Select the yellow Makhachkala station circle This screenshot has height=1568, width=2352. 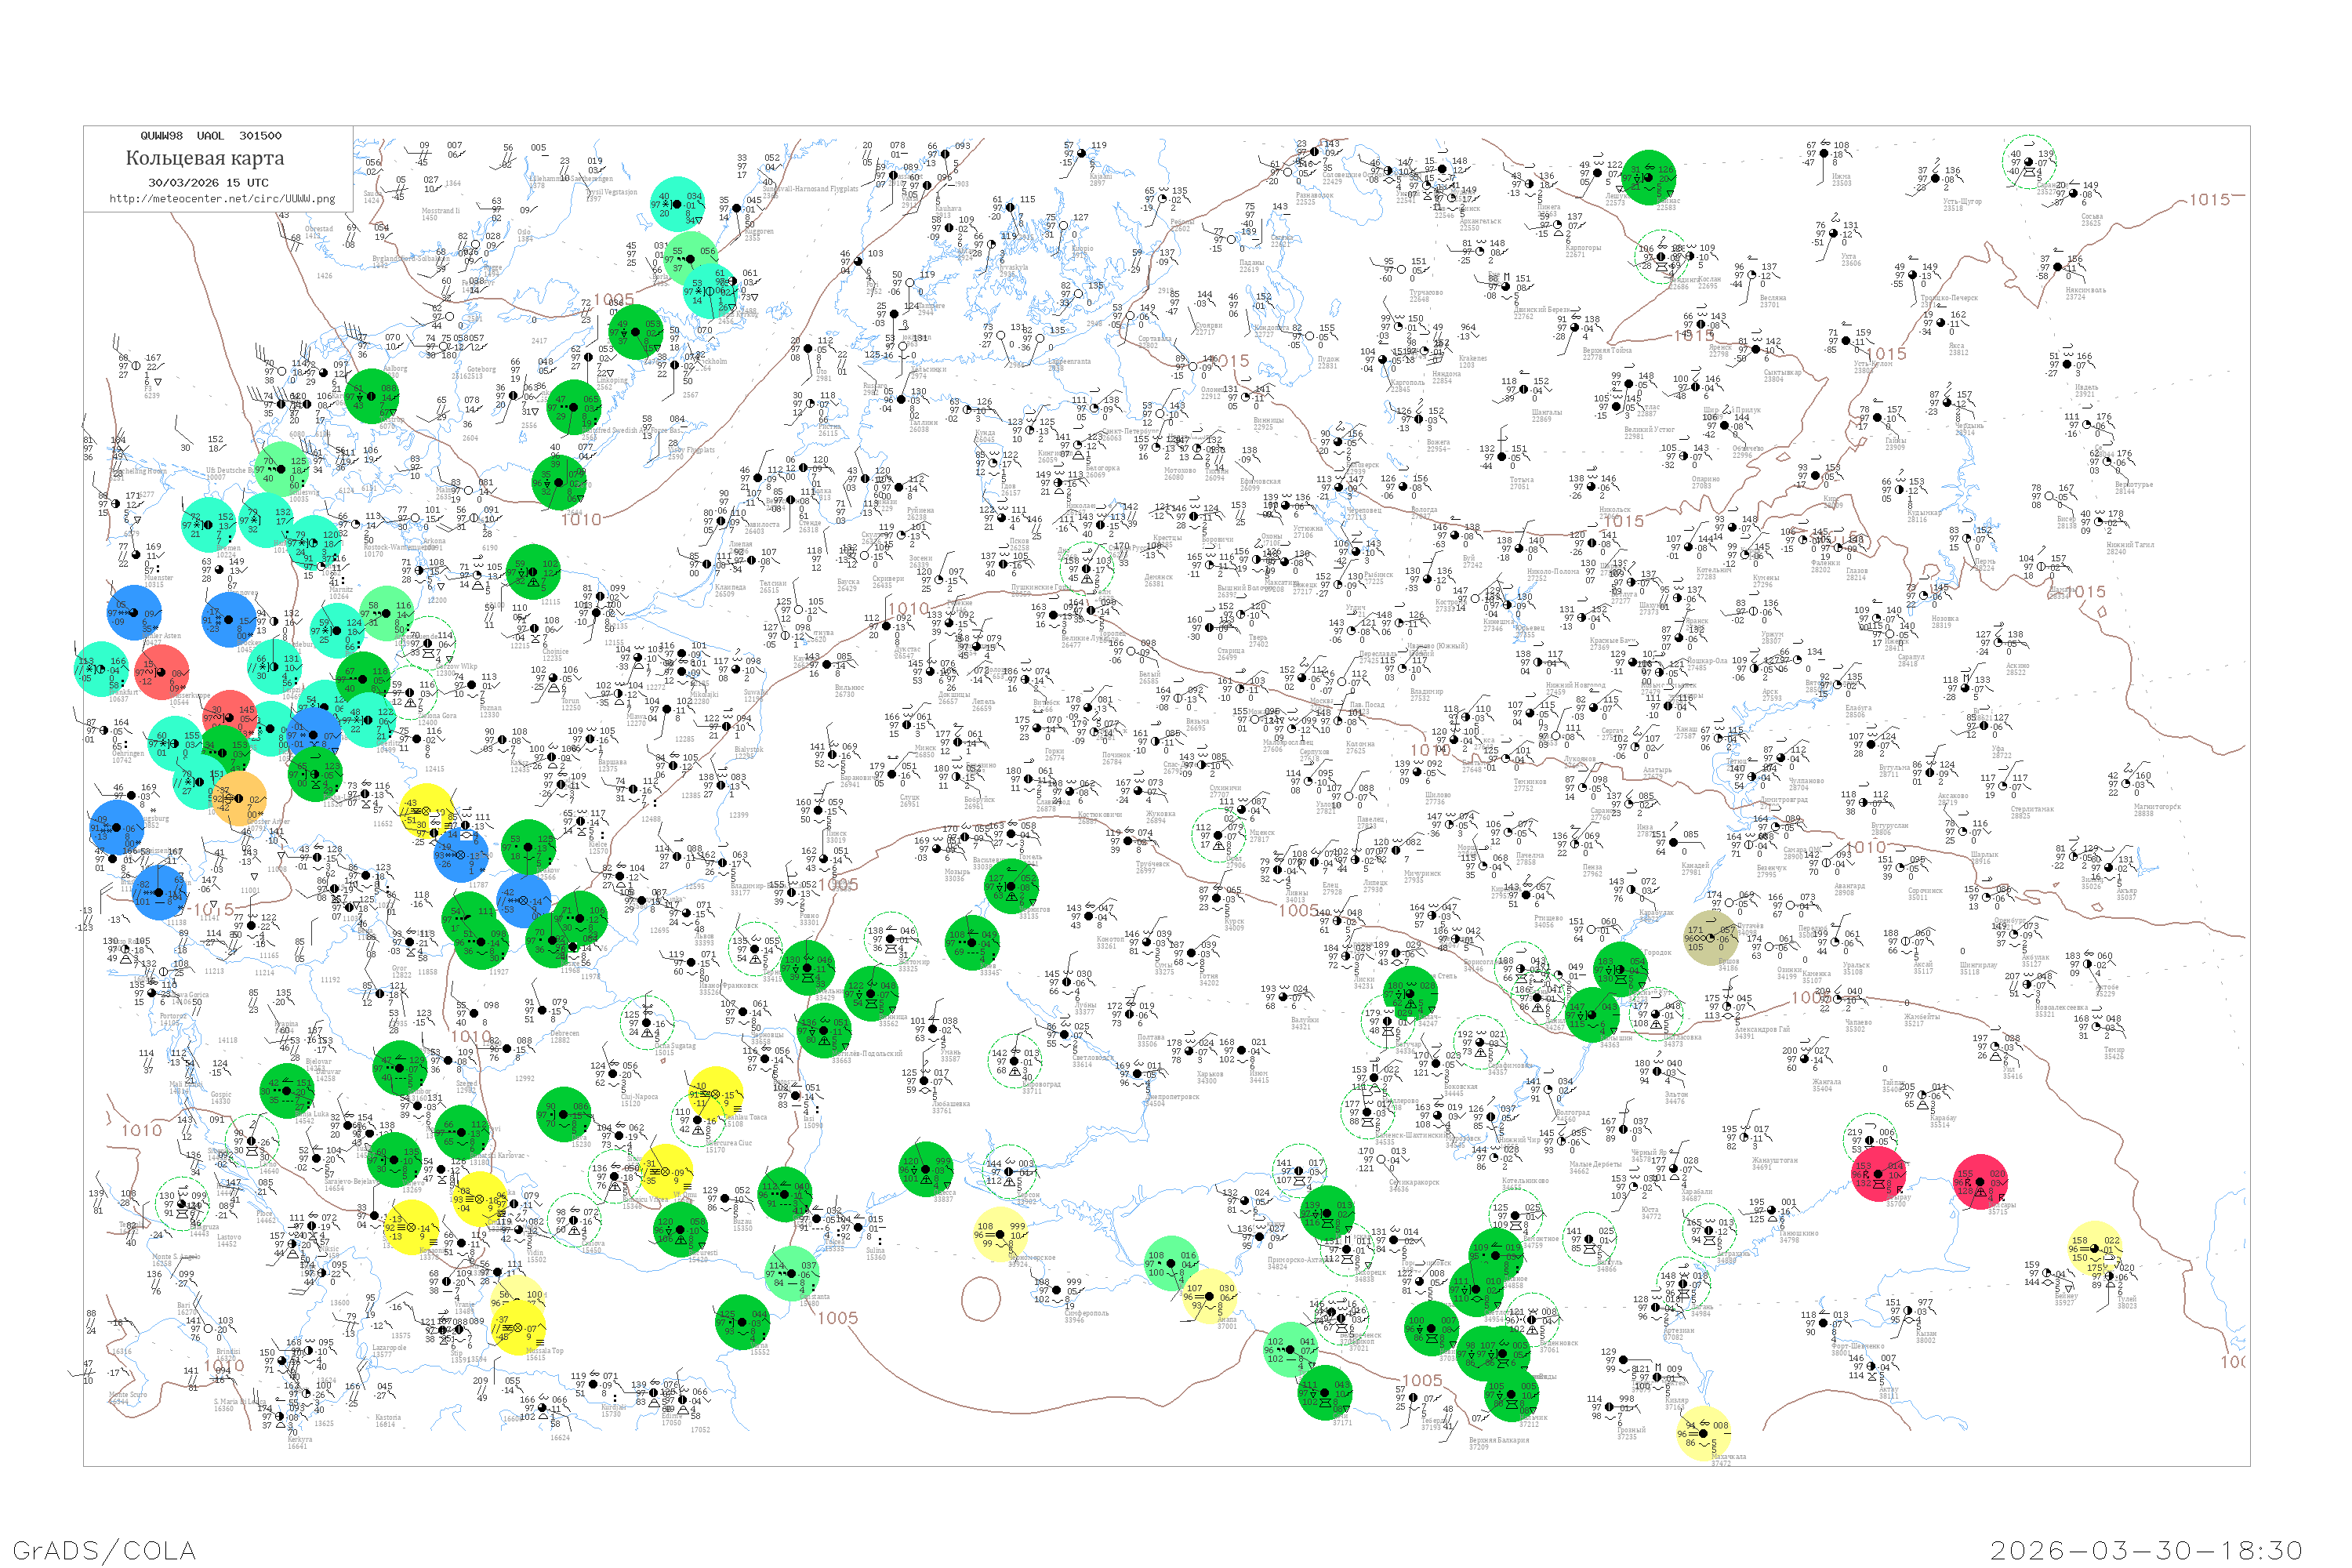[1702, 1433]
